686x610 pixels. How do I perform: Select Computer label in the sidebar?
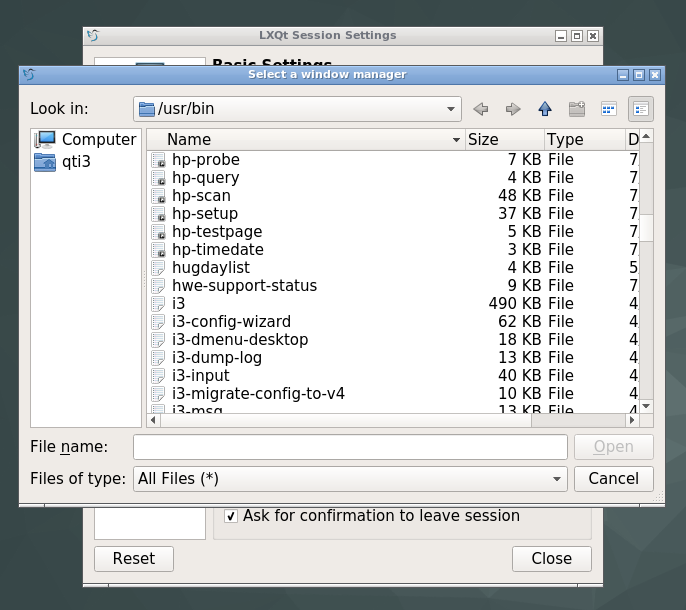tap(99, 140)
